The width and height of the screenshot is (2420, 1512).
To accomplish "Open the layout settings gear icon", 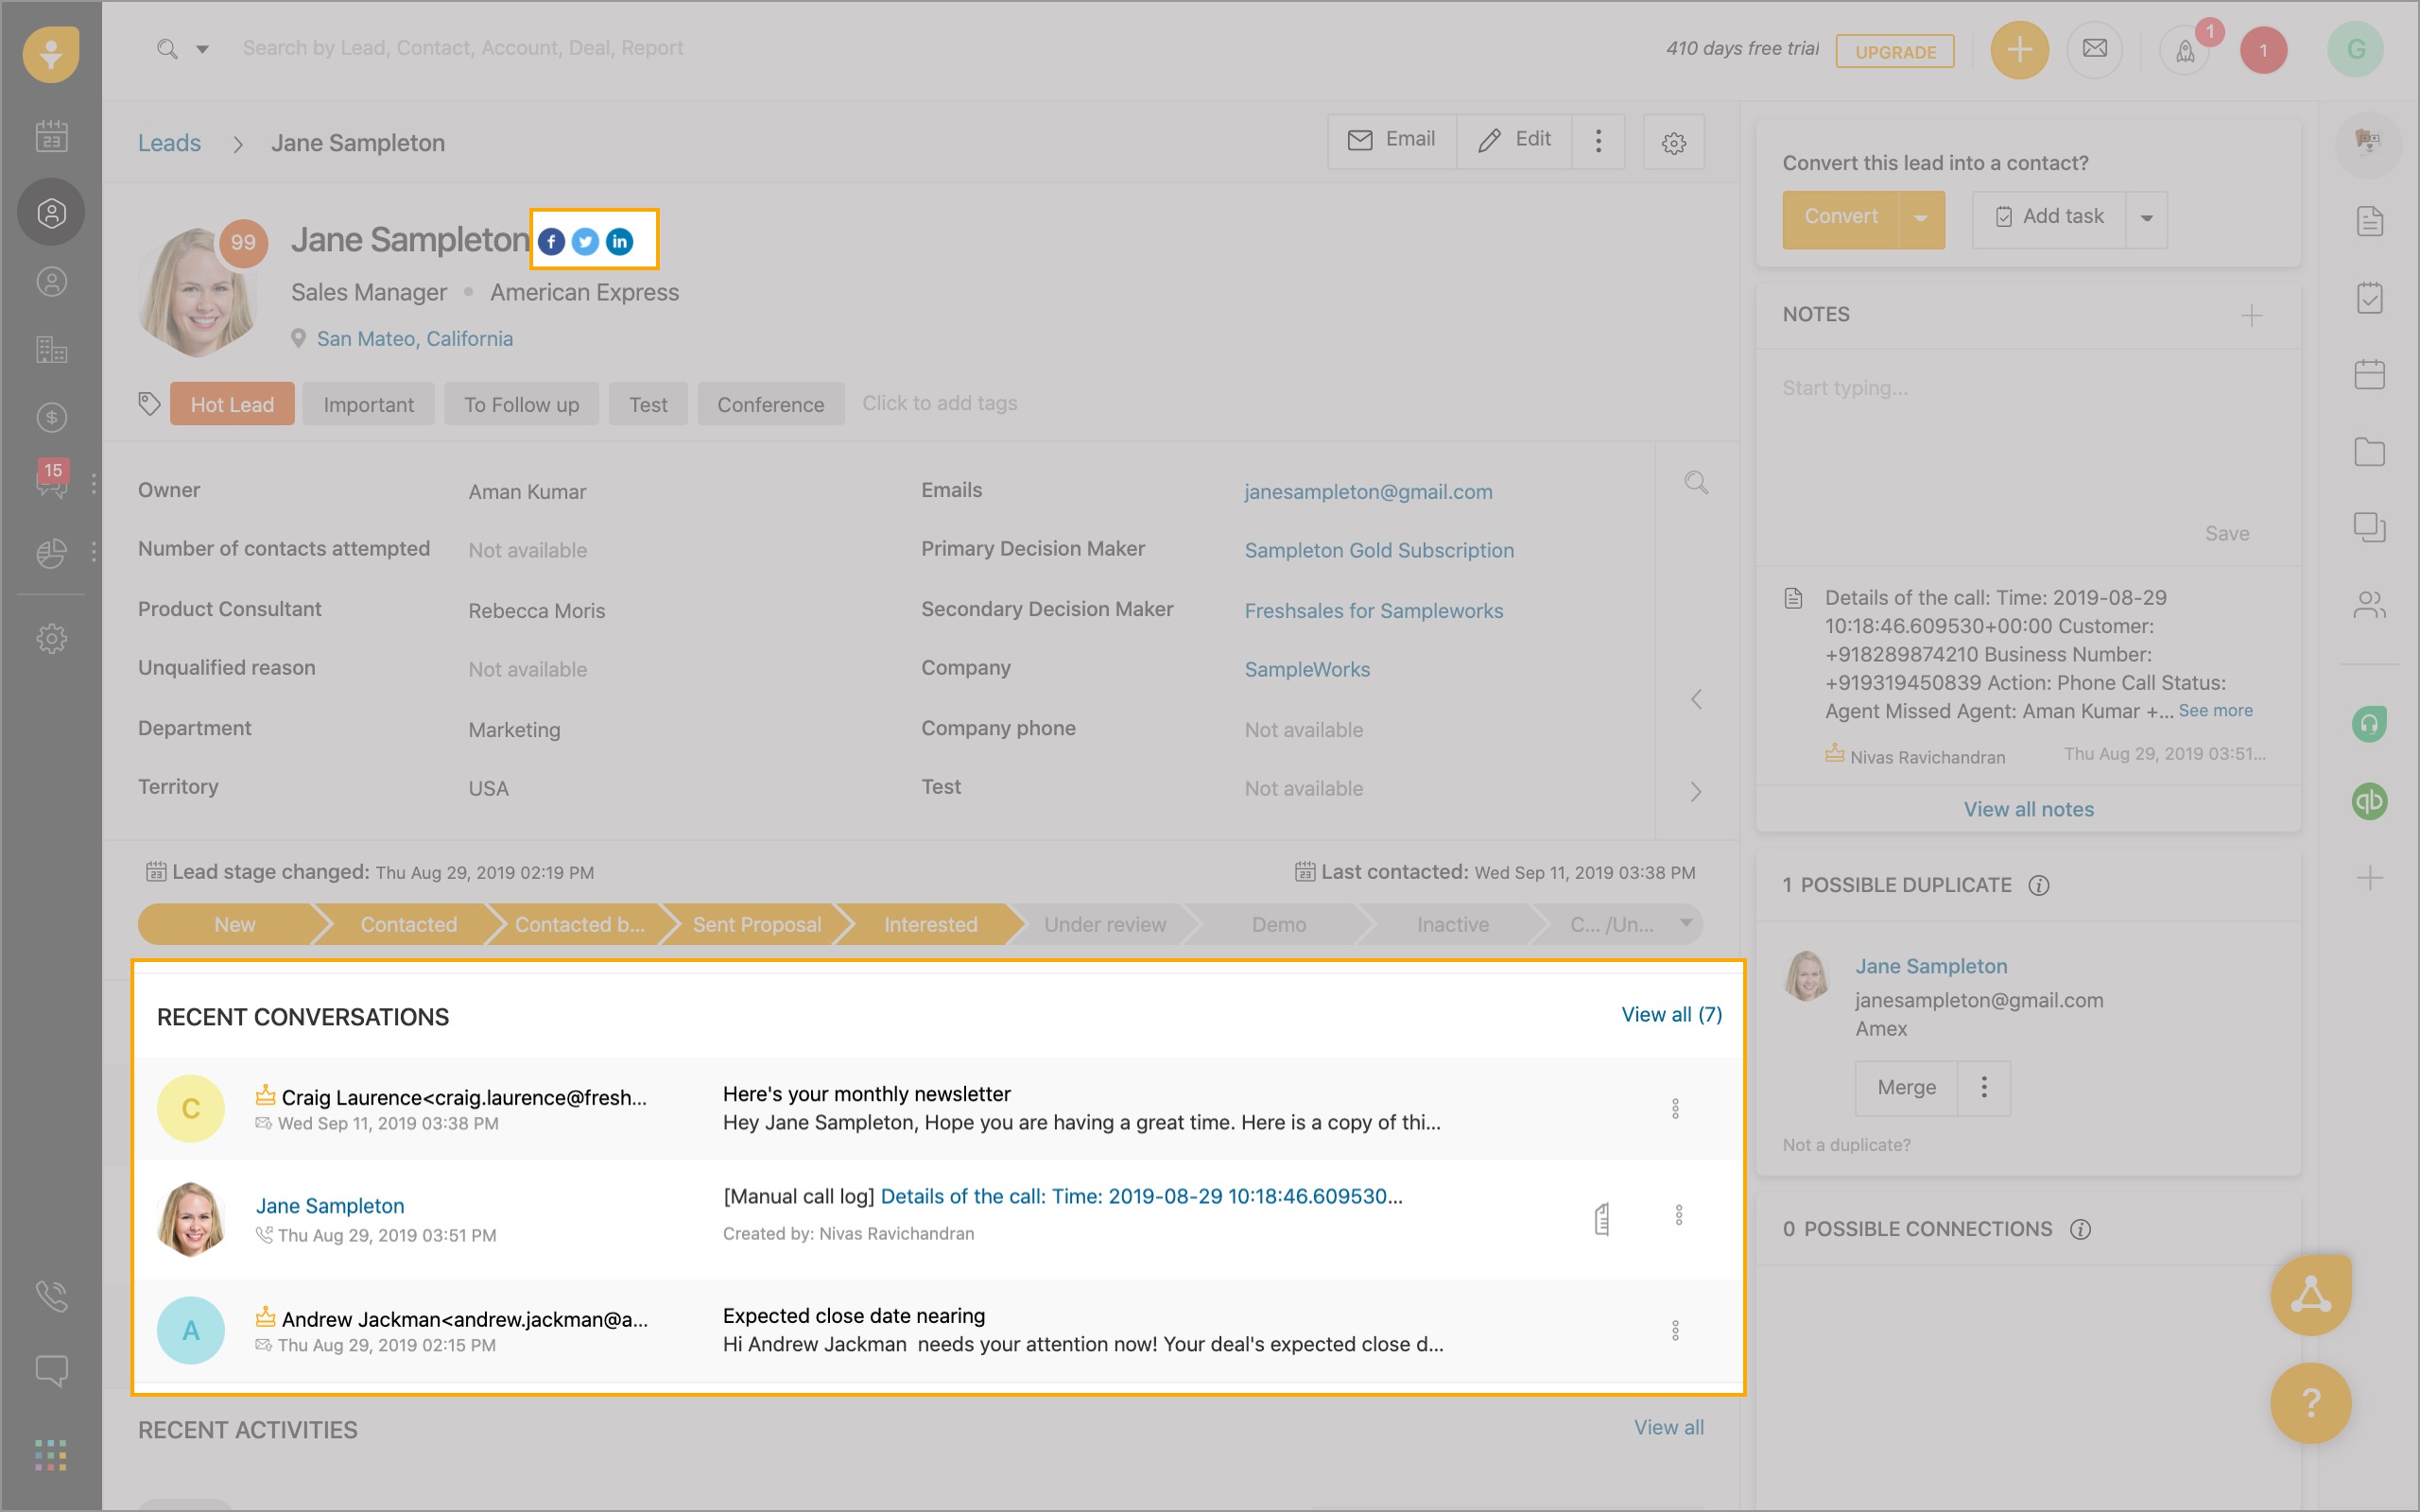I will pyautogui.click(x=1673, y=143).
